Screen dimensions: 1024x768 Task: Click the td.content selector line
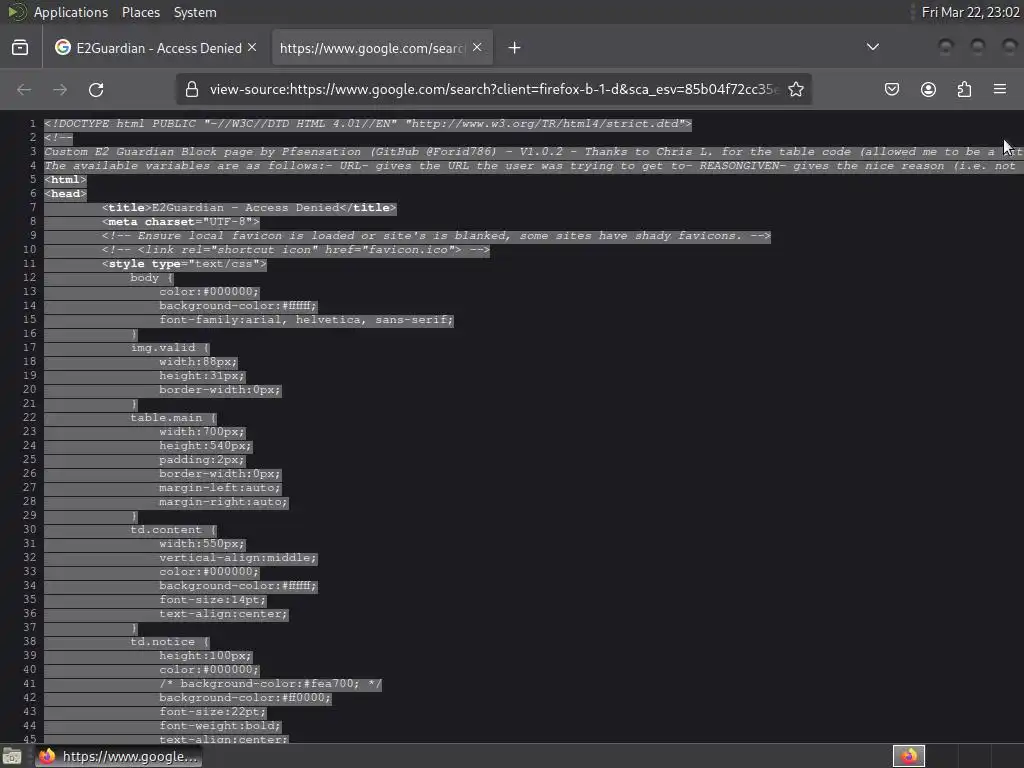pyautogui.click(x=173, y=530)
